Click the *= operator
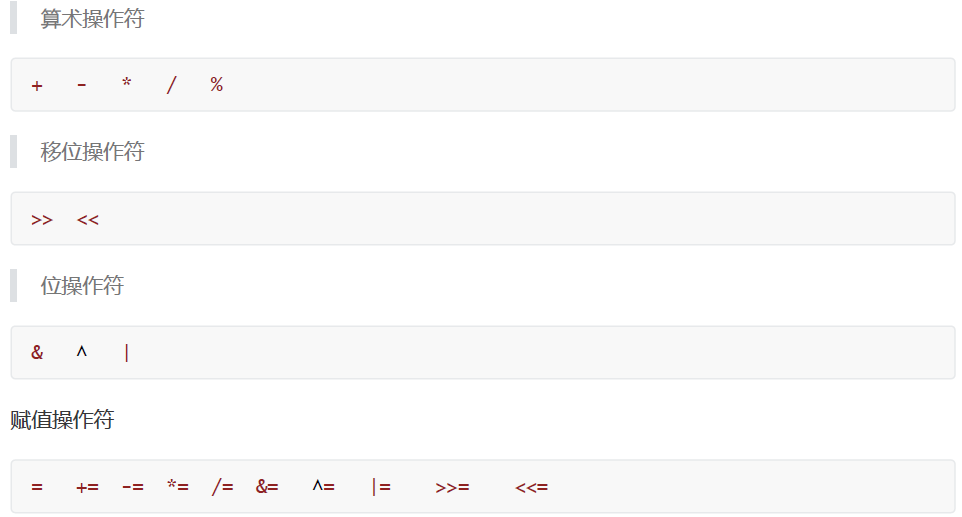Image resolution: width=962 pixels, height=517 pixels. coord(178,487)
